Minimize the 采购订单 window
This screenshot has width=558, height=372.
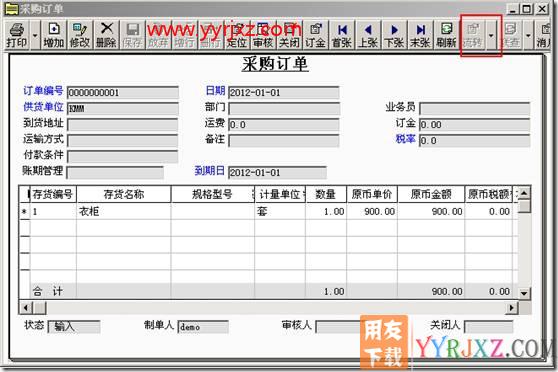click(512, 9)
